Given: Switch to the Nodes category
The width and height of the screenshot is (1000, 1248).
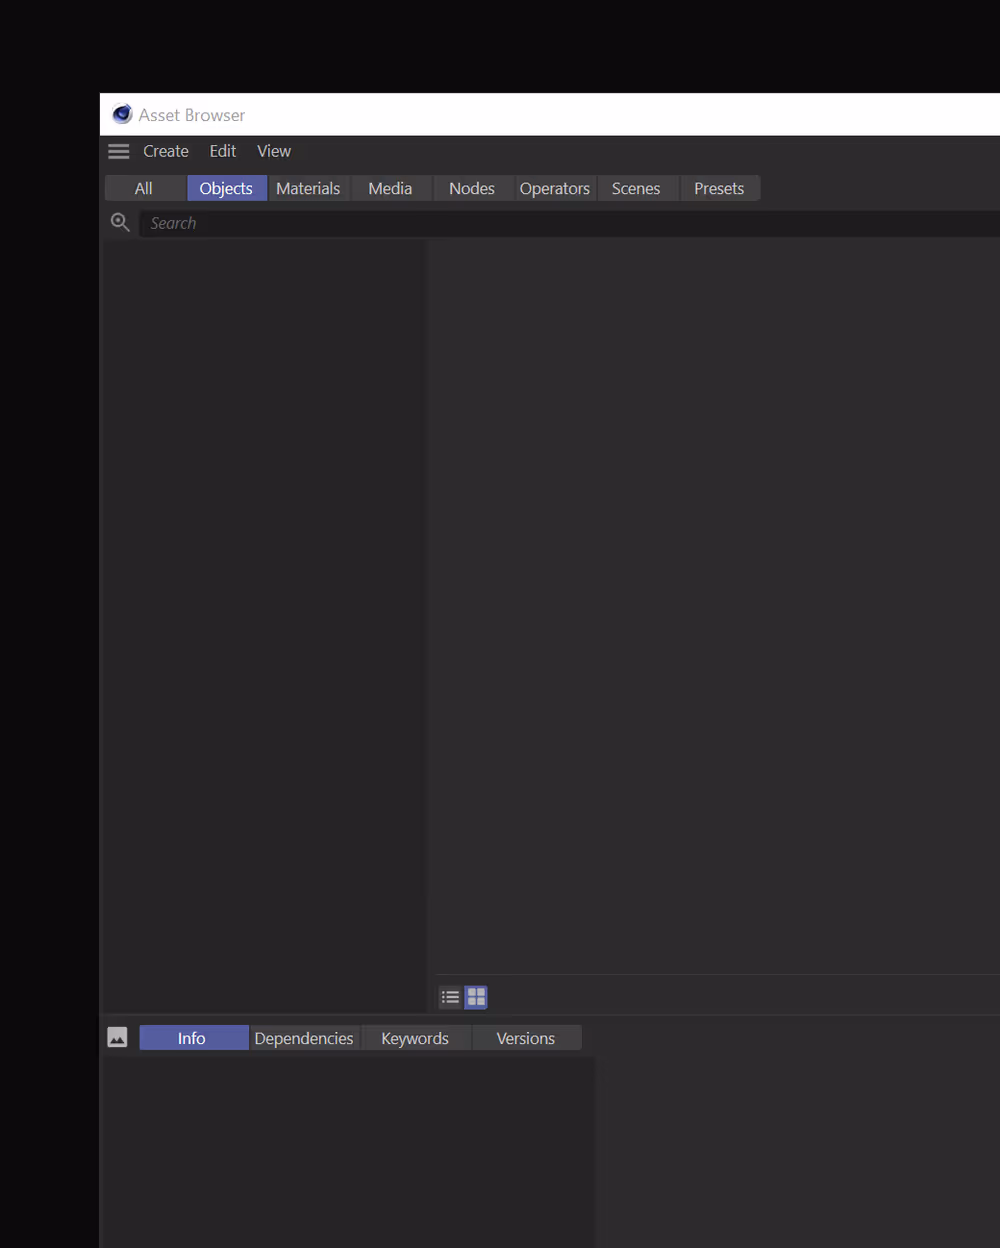Looking at the screenshot, I should point(471,188).
